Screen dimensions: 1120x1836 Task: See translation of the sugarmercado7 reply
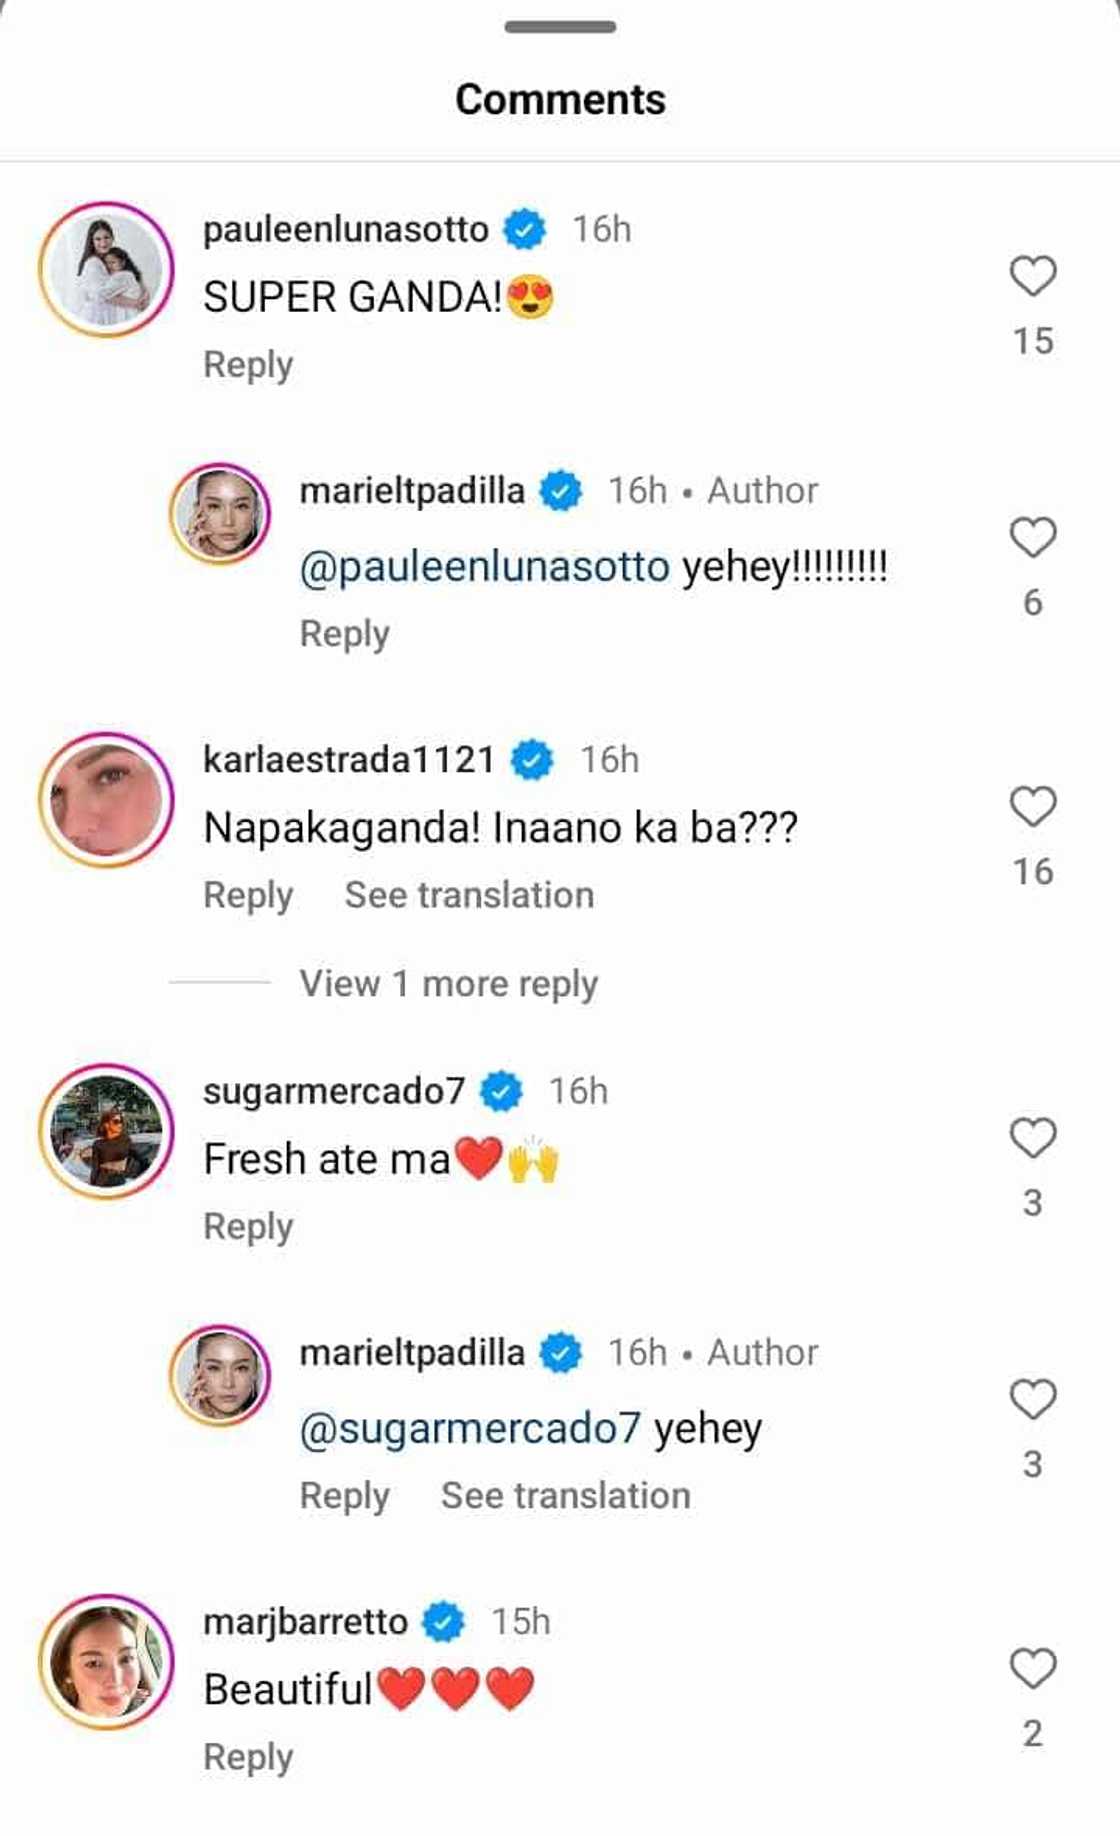(565, 1496)
